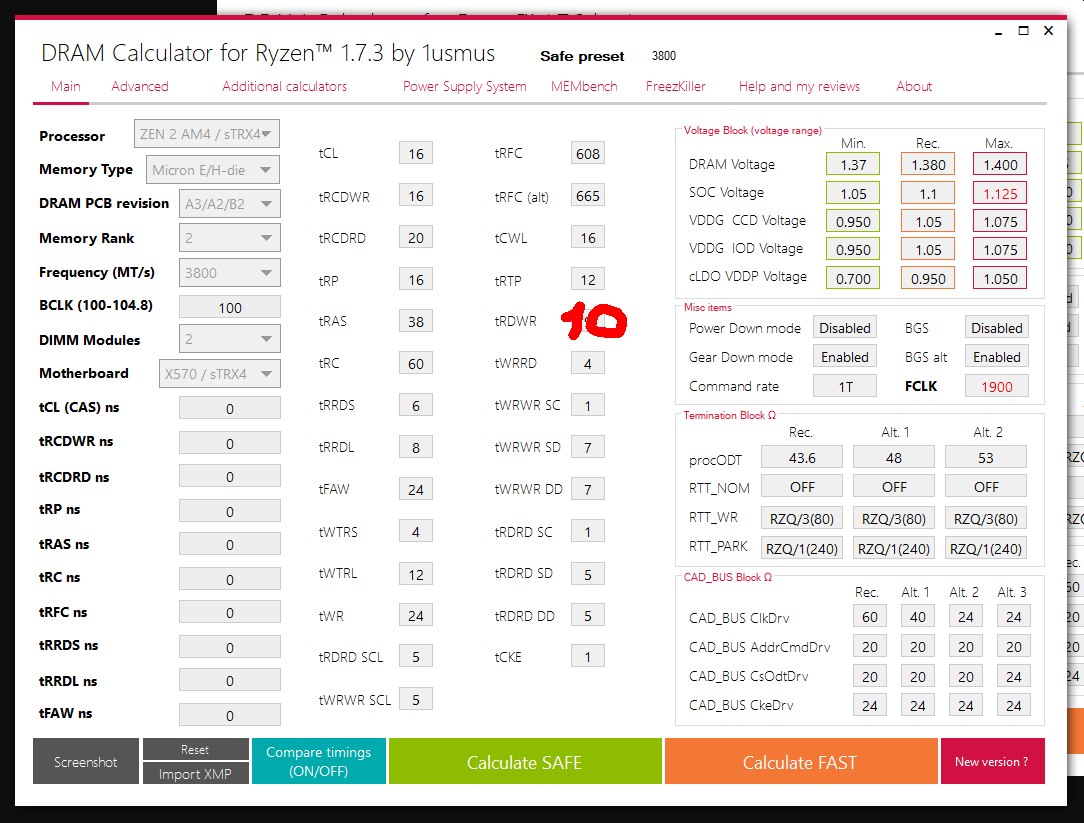Maximize the DRAM Calculator window
The image size is (1084, 823).
pyautogui.click(x=1023, y=31)
